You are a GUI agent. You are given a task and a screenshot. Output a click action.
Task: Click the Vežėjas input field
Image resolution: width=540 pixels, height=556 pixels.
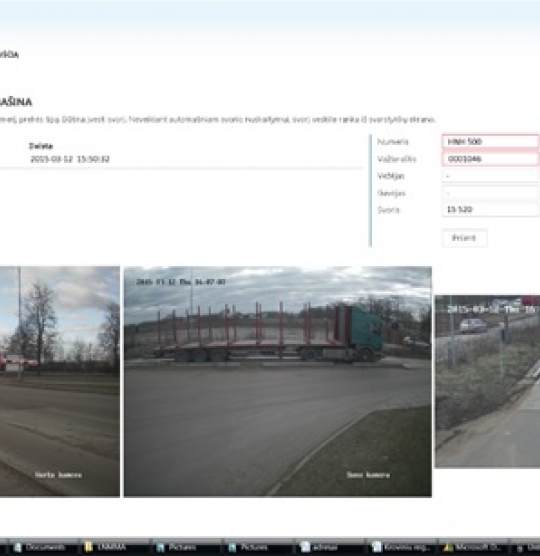[x=490, y=176]
